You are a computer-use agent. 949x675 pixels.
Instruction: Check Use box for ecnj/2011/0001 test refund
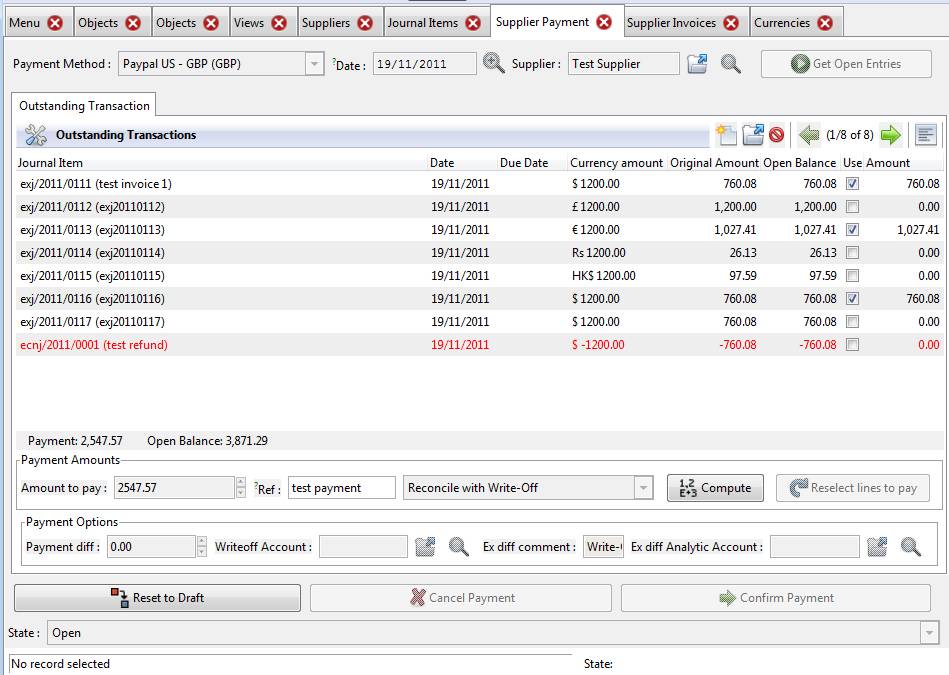point(852,345)
